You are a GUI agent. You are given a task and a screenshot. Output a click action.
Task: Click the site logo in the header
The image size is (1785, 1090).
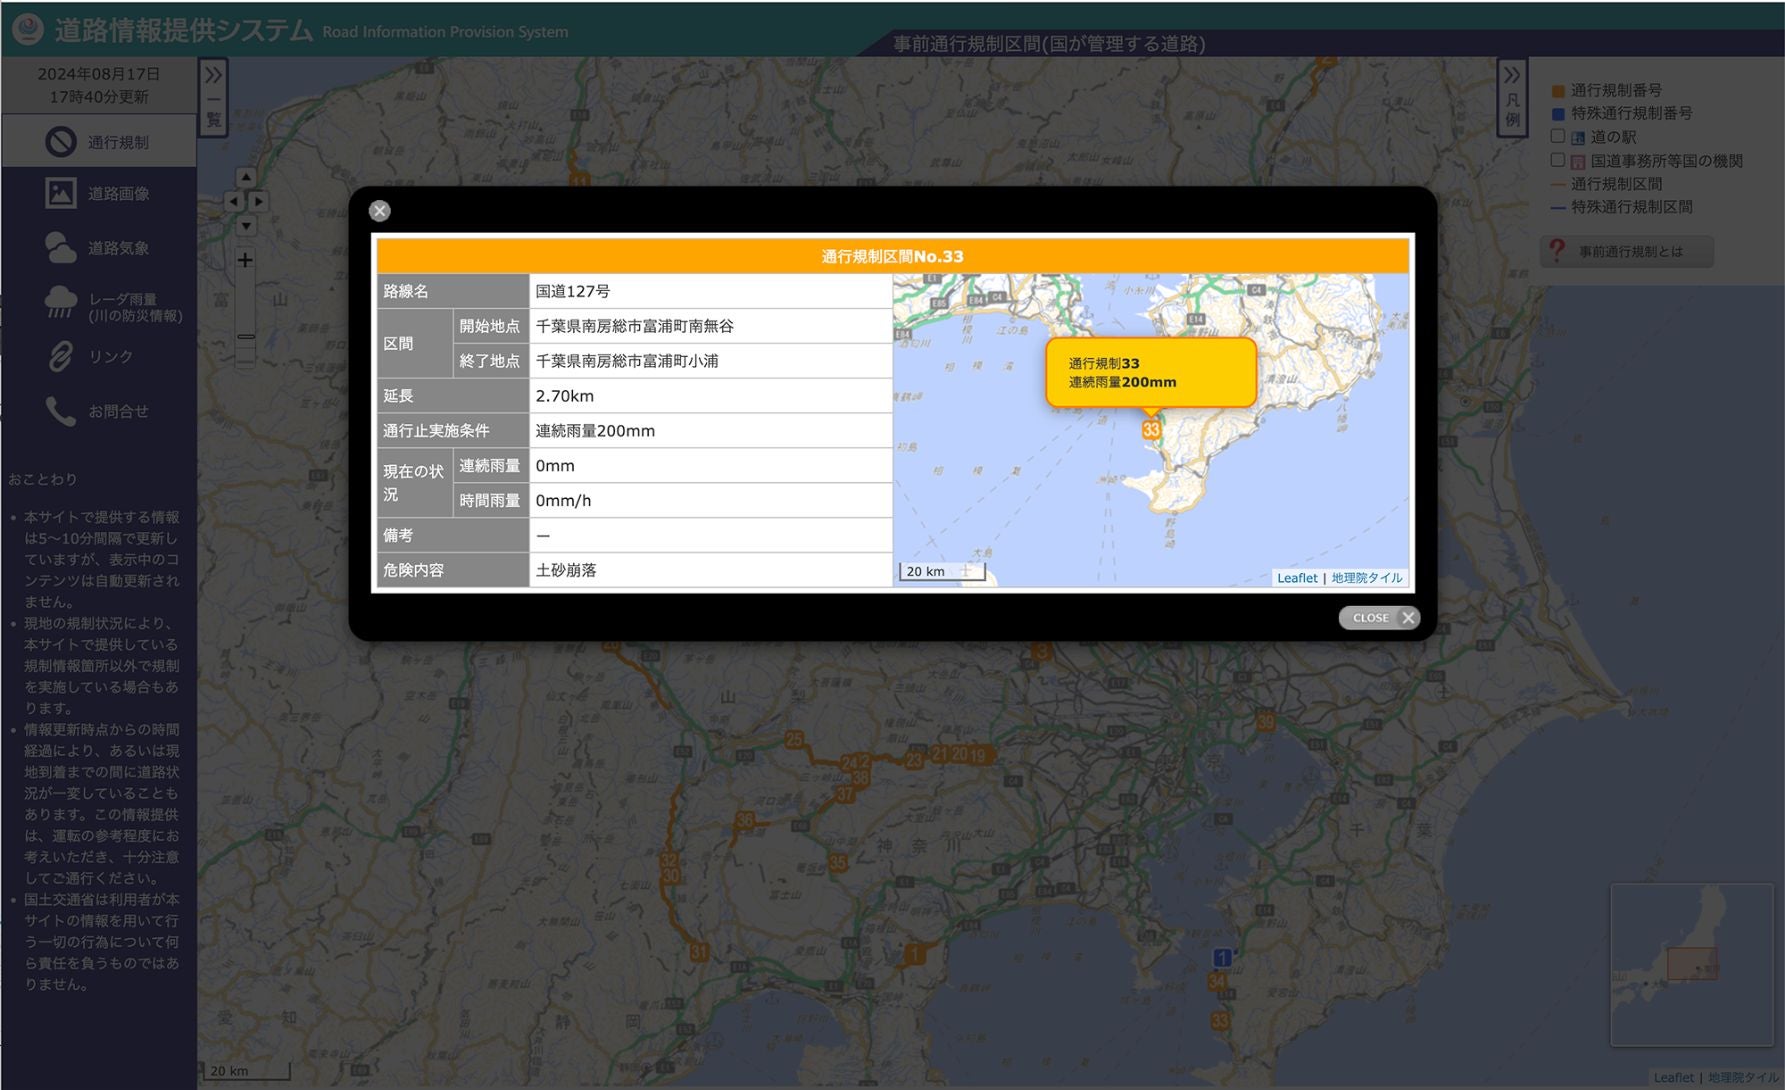pyautogui.click(x=27, y=29)
